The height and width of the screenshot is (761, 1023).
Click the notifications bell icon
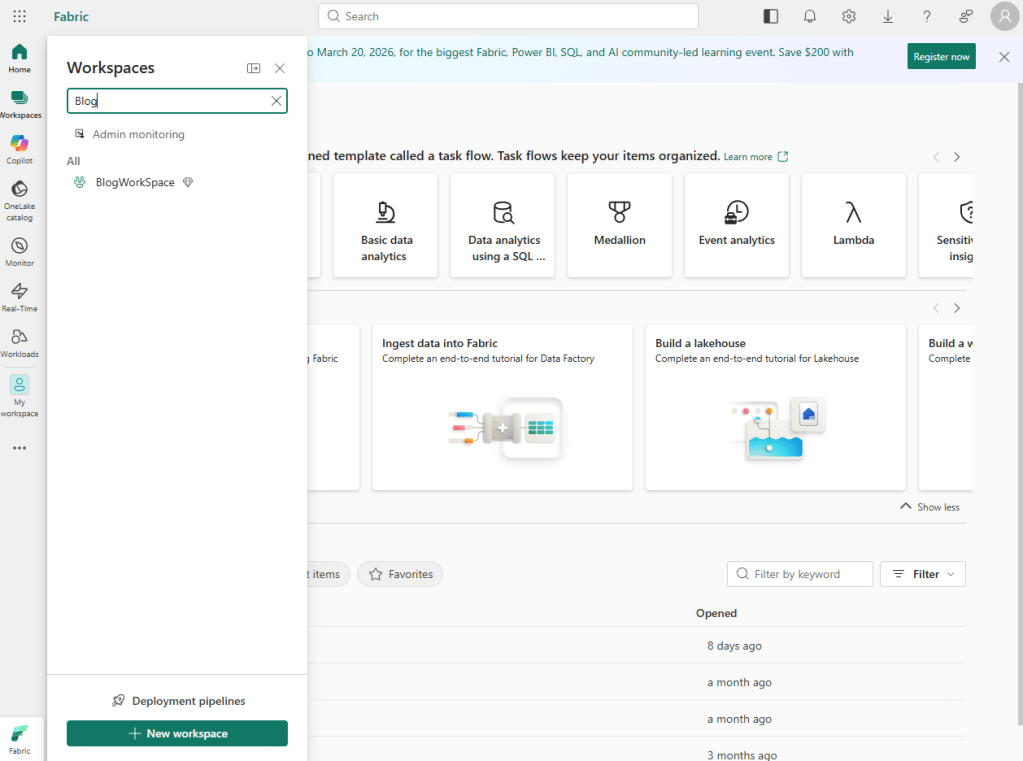[810, 16]
